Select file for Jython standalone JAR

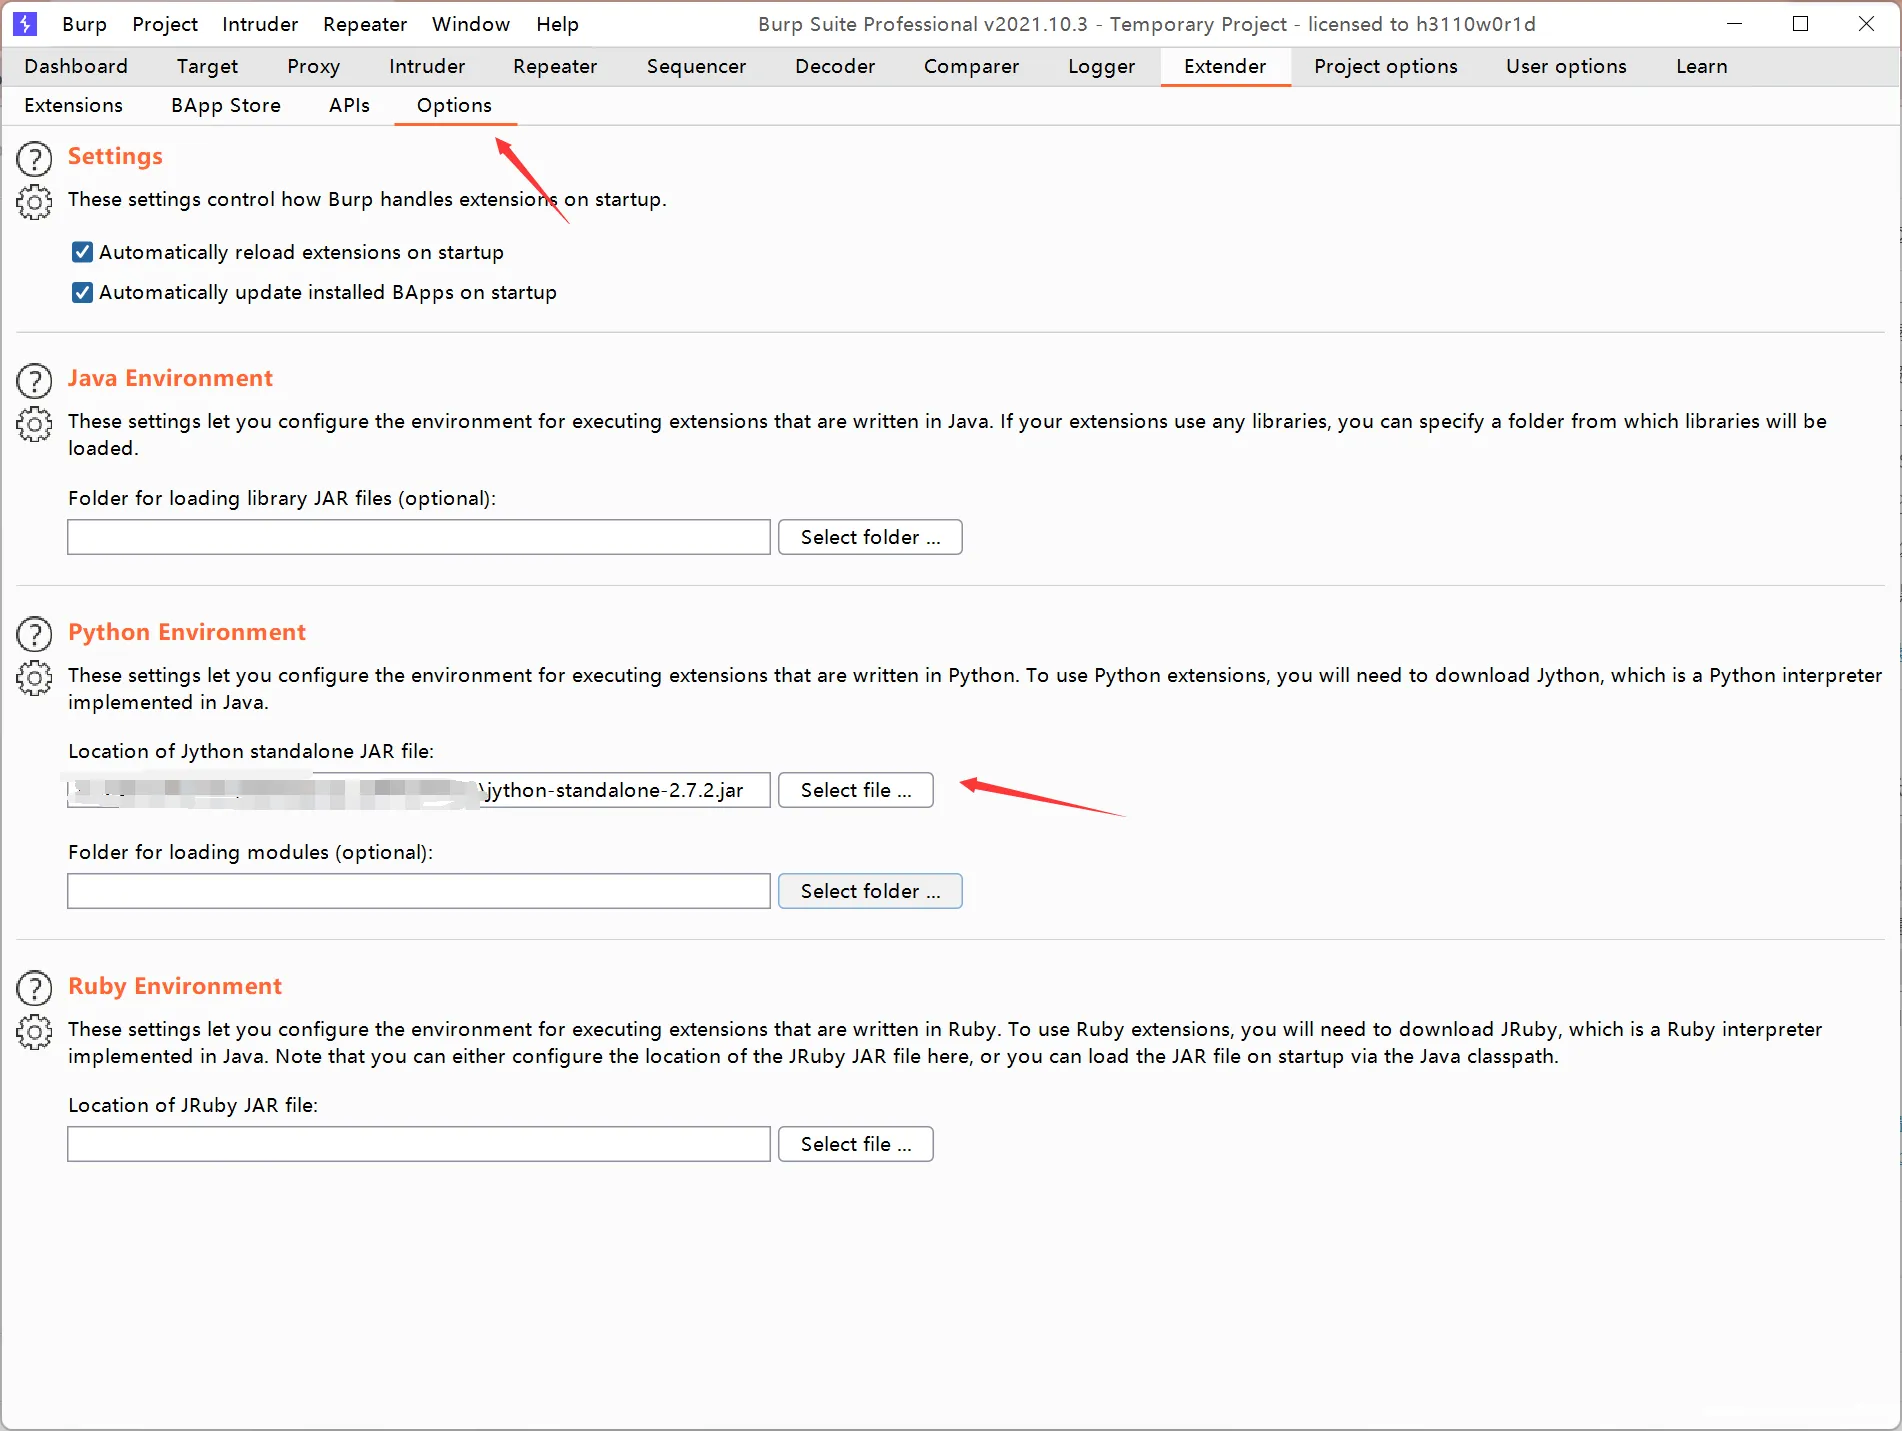[x=855, y=790]
